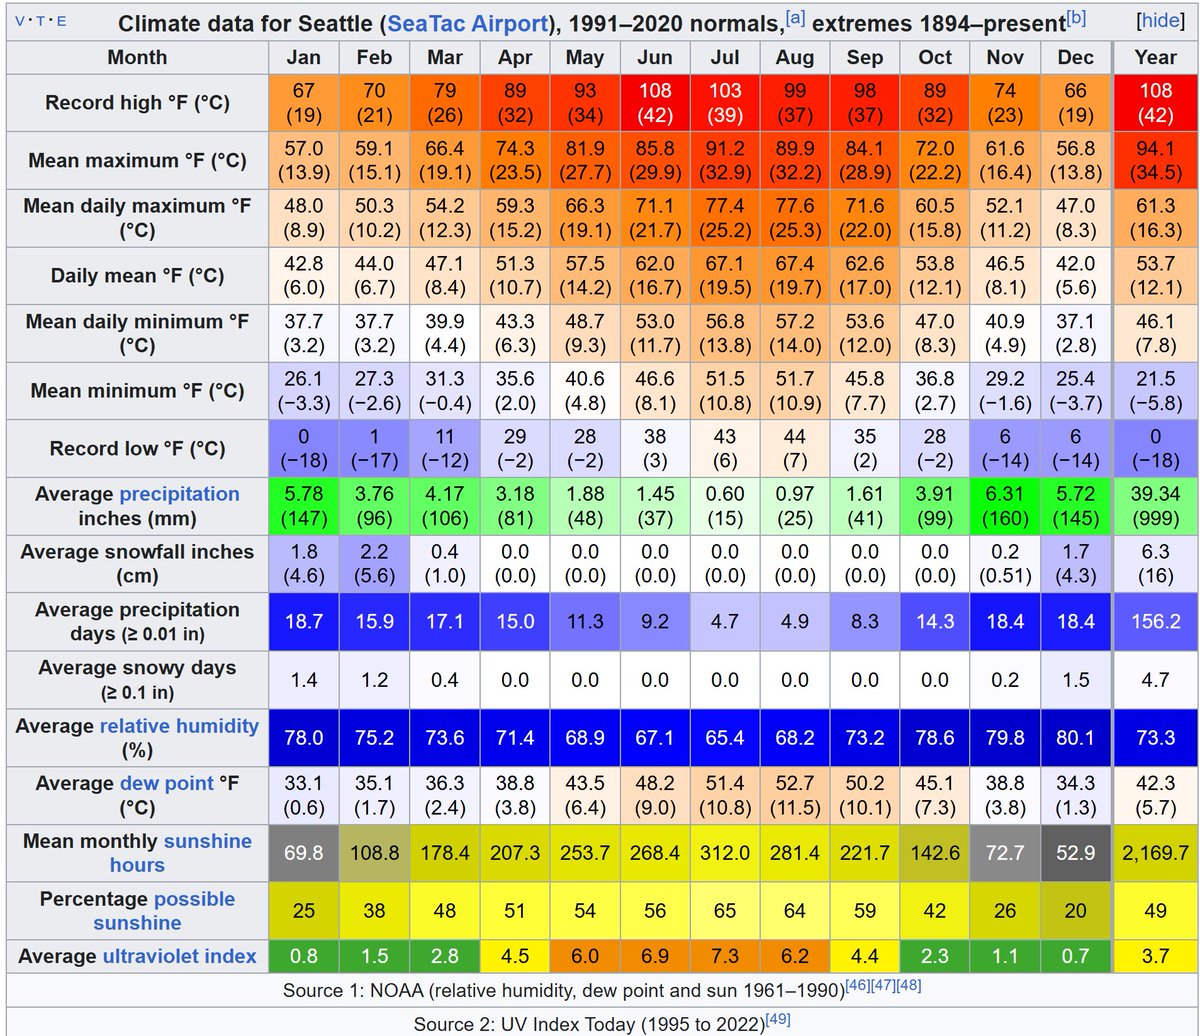This screenshot has width=1200, height=1036.
Task: Select Year sunshine hours cell 2,169.7
Action: pos(1155,853)
